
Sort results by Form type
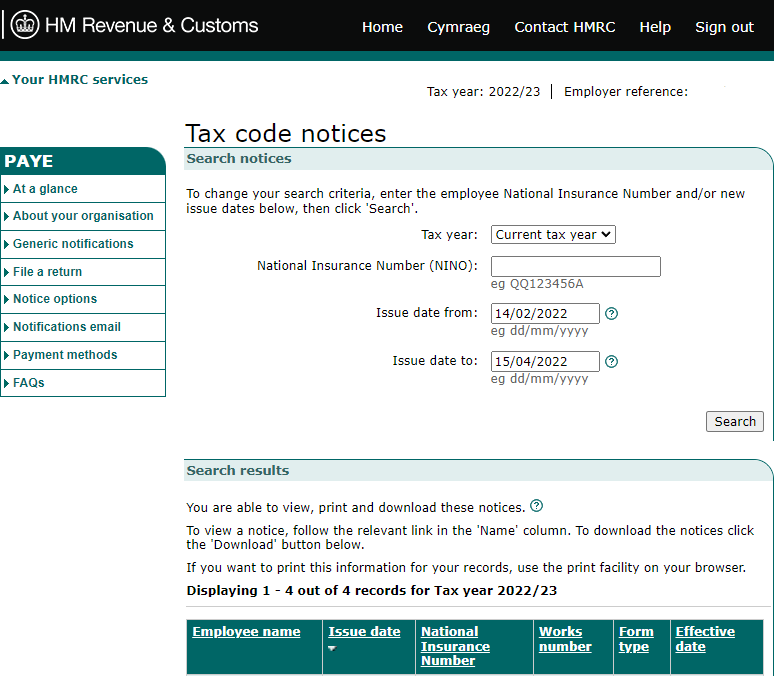pyautogui.click(x=636, y=639)
